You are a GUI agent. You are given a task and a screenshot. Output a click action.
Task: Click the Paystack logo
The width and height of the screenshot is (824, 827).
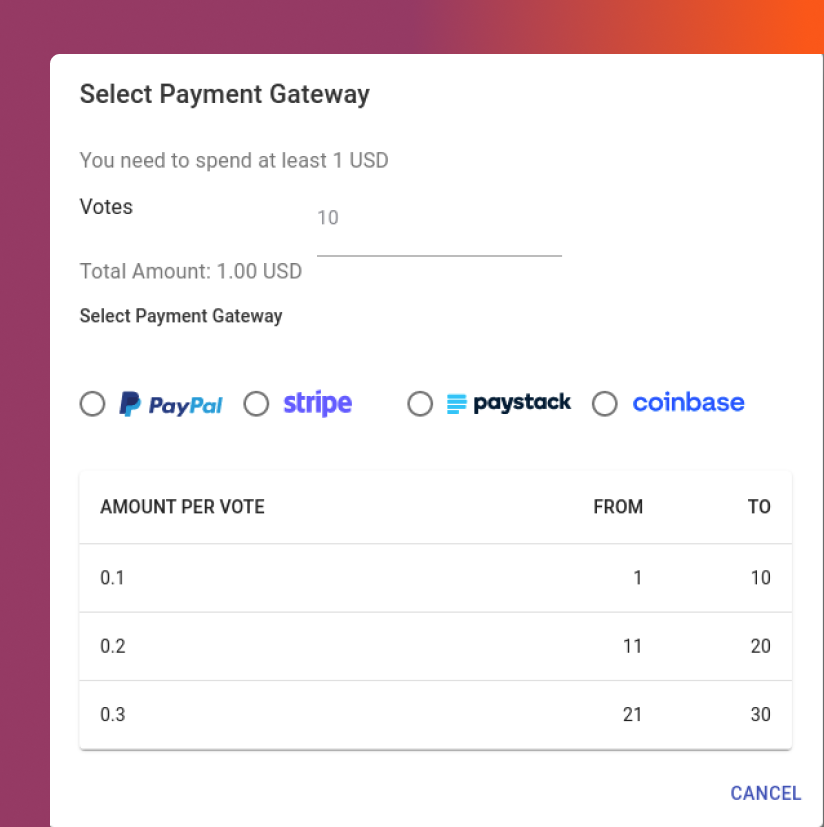pyautogui.click(x=509, y=403)
